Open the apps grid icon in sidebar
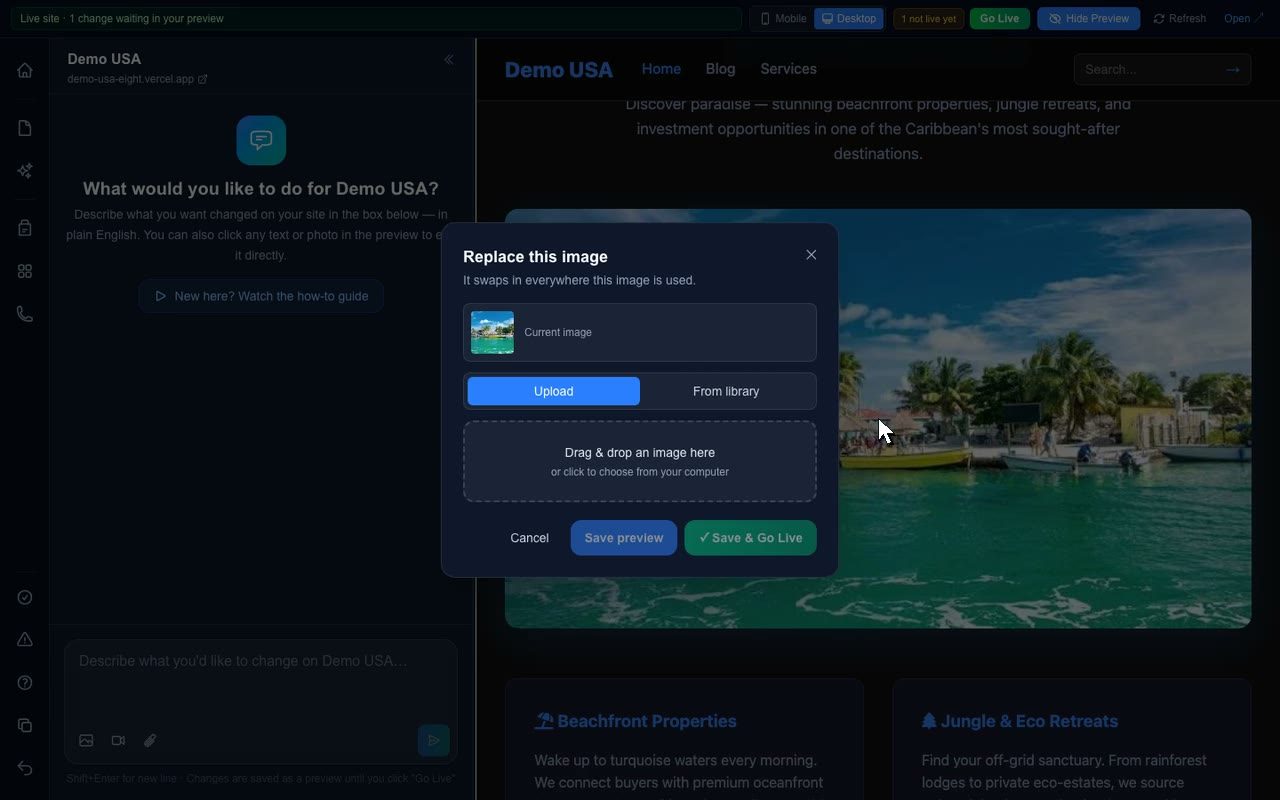This screenshot has width=1280, height=800. click(25, 271)
